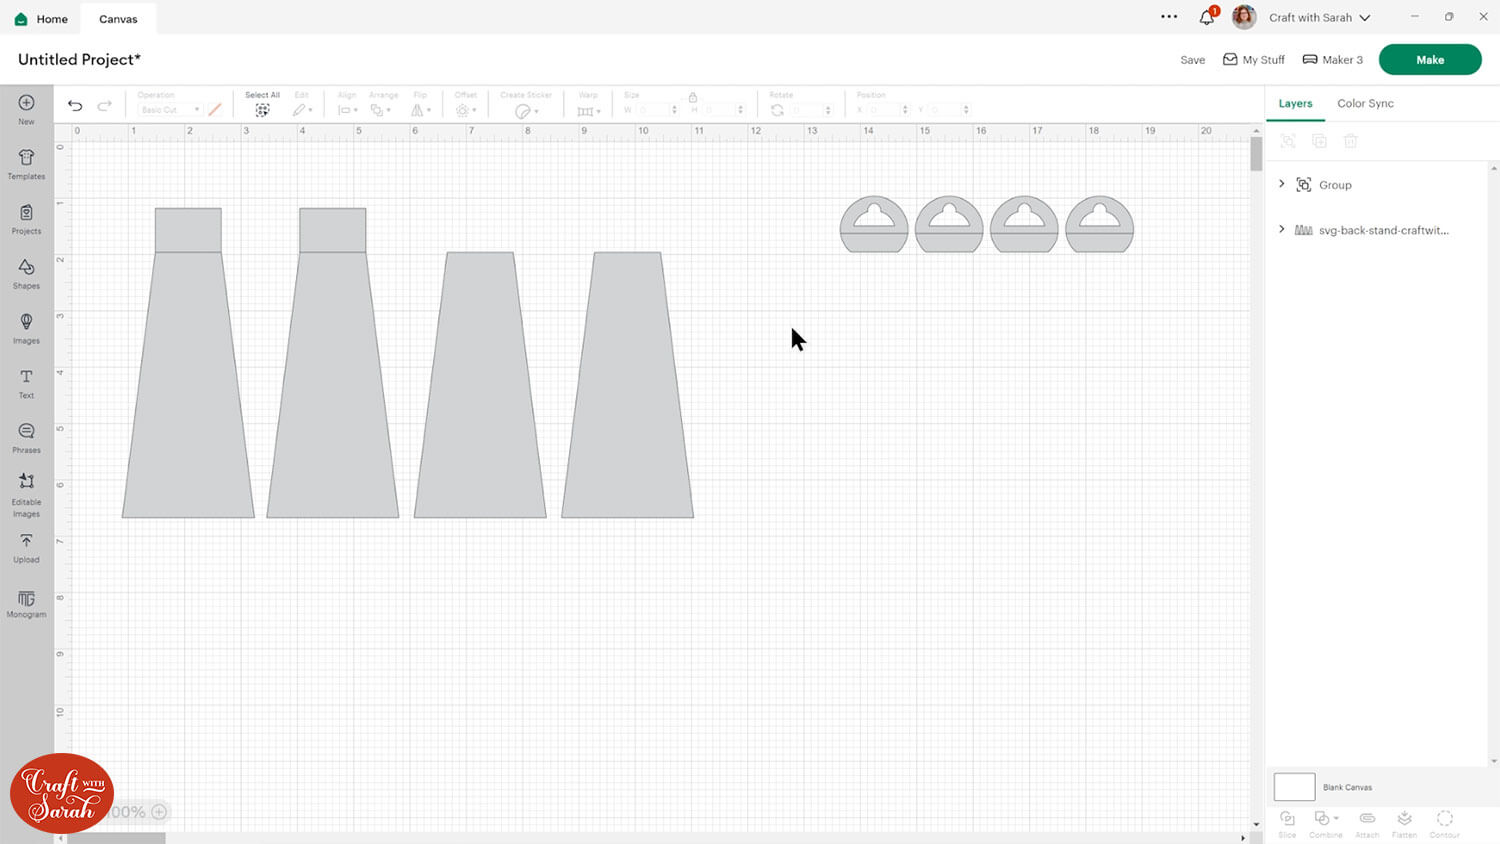Expand the Group layer
1500x844 pixels.
point(1282,184)
